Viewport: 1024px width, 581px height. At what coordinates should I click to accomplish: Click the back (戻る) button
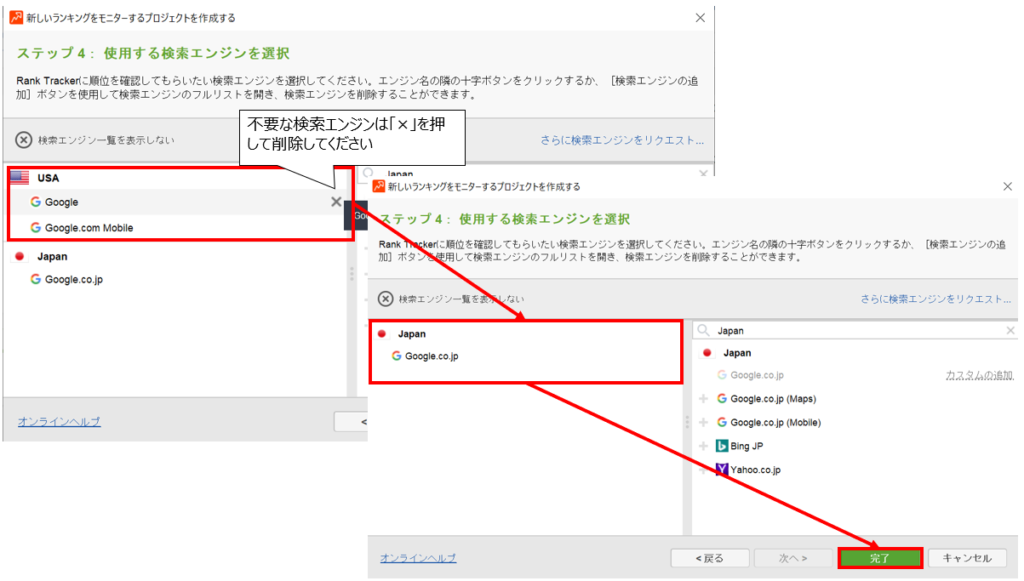point(710,558)
